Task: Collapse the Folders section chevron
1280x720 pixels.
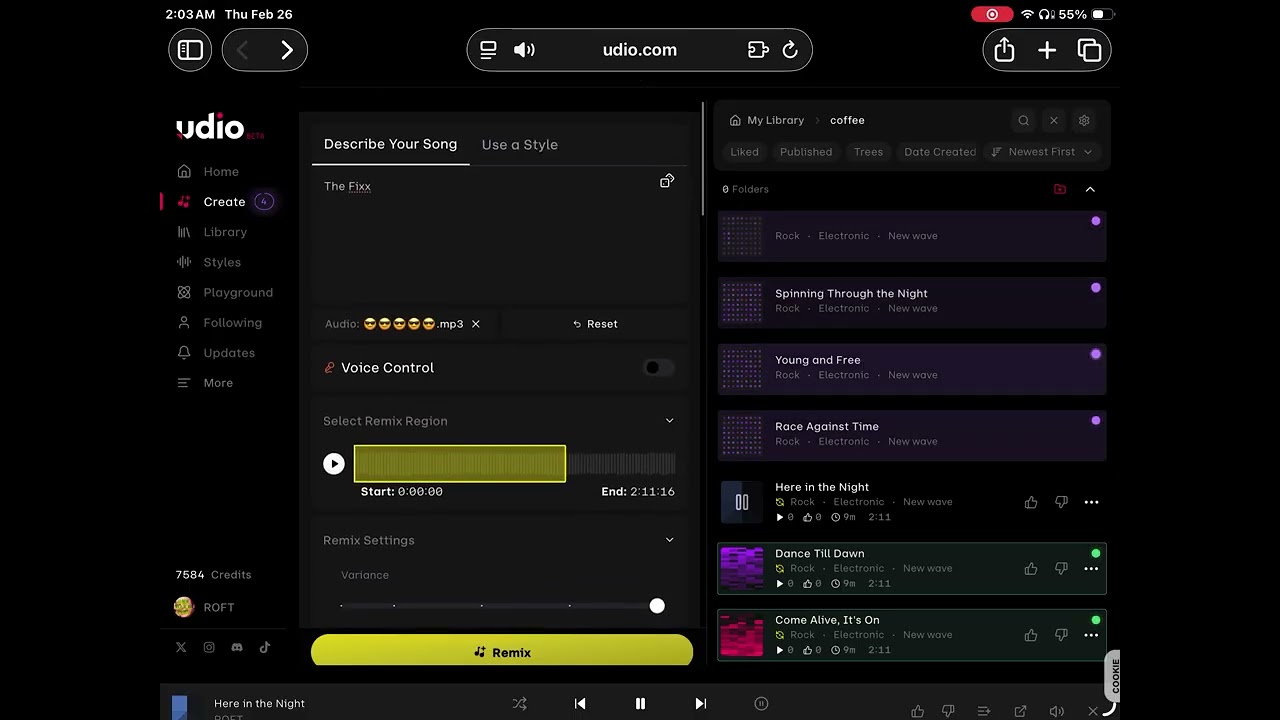Action: click(x=1090, y=189)
